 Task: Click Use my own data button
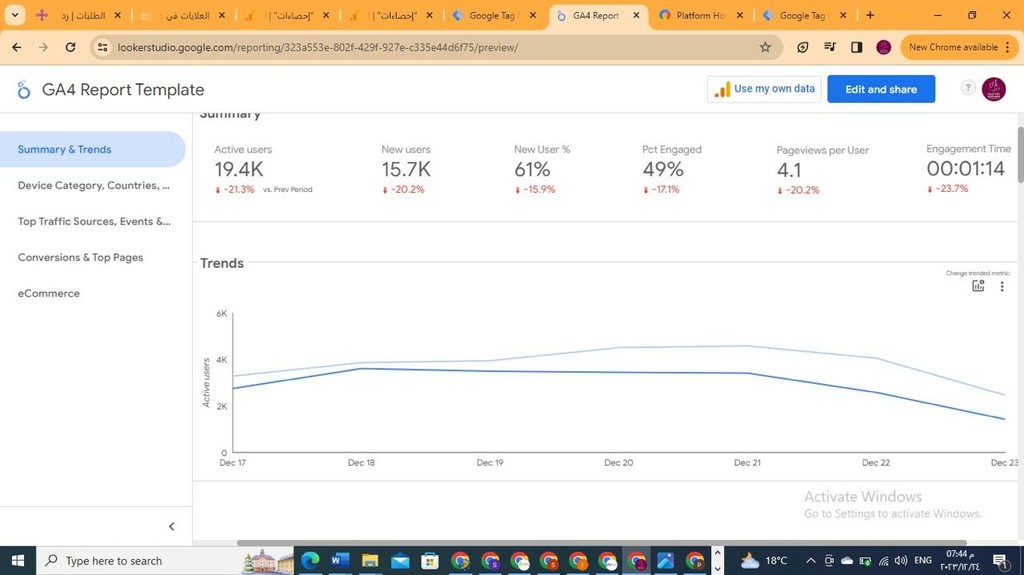(x=764, y=89)
